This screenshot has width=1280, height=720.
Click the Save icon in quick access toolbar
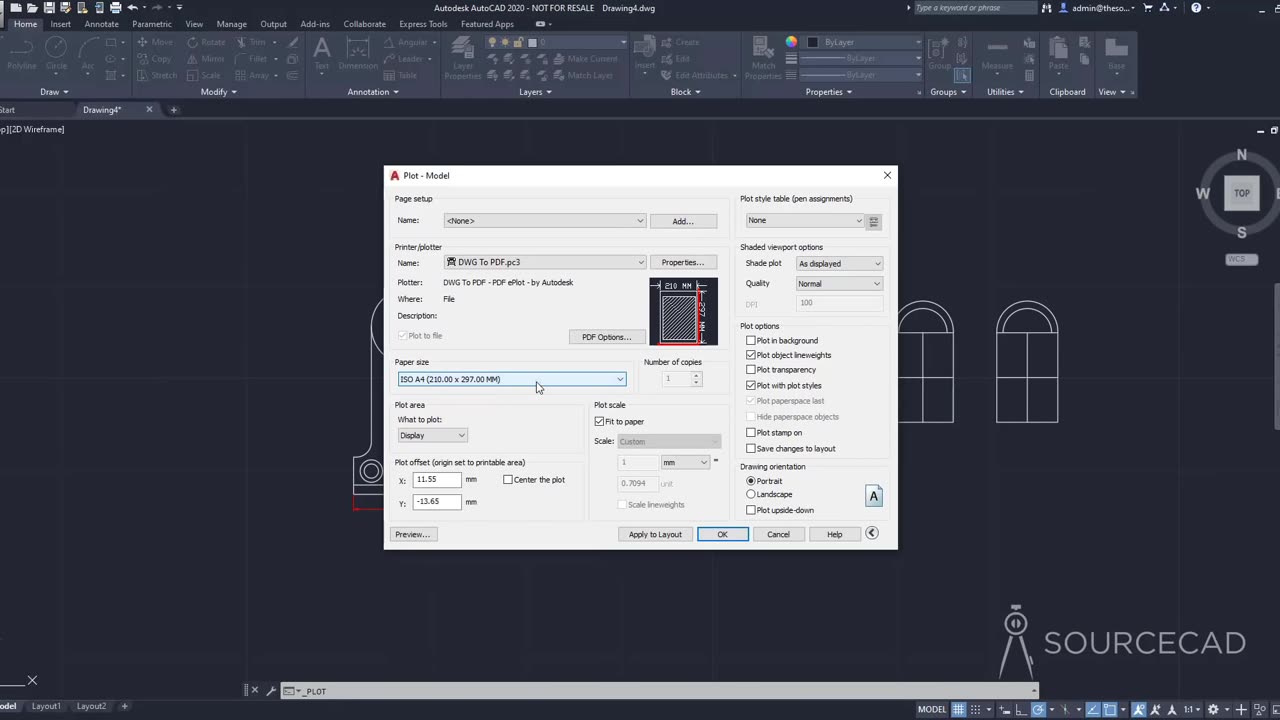click(49, 7)
